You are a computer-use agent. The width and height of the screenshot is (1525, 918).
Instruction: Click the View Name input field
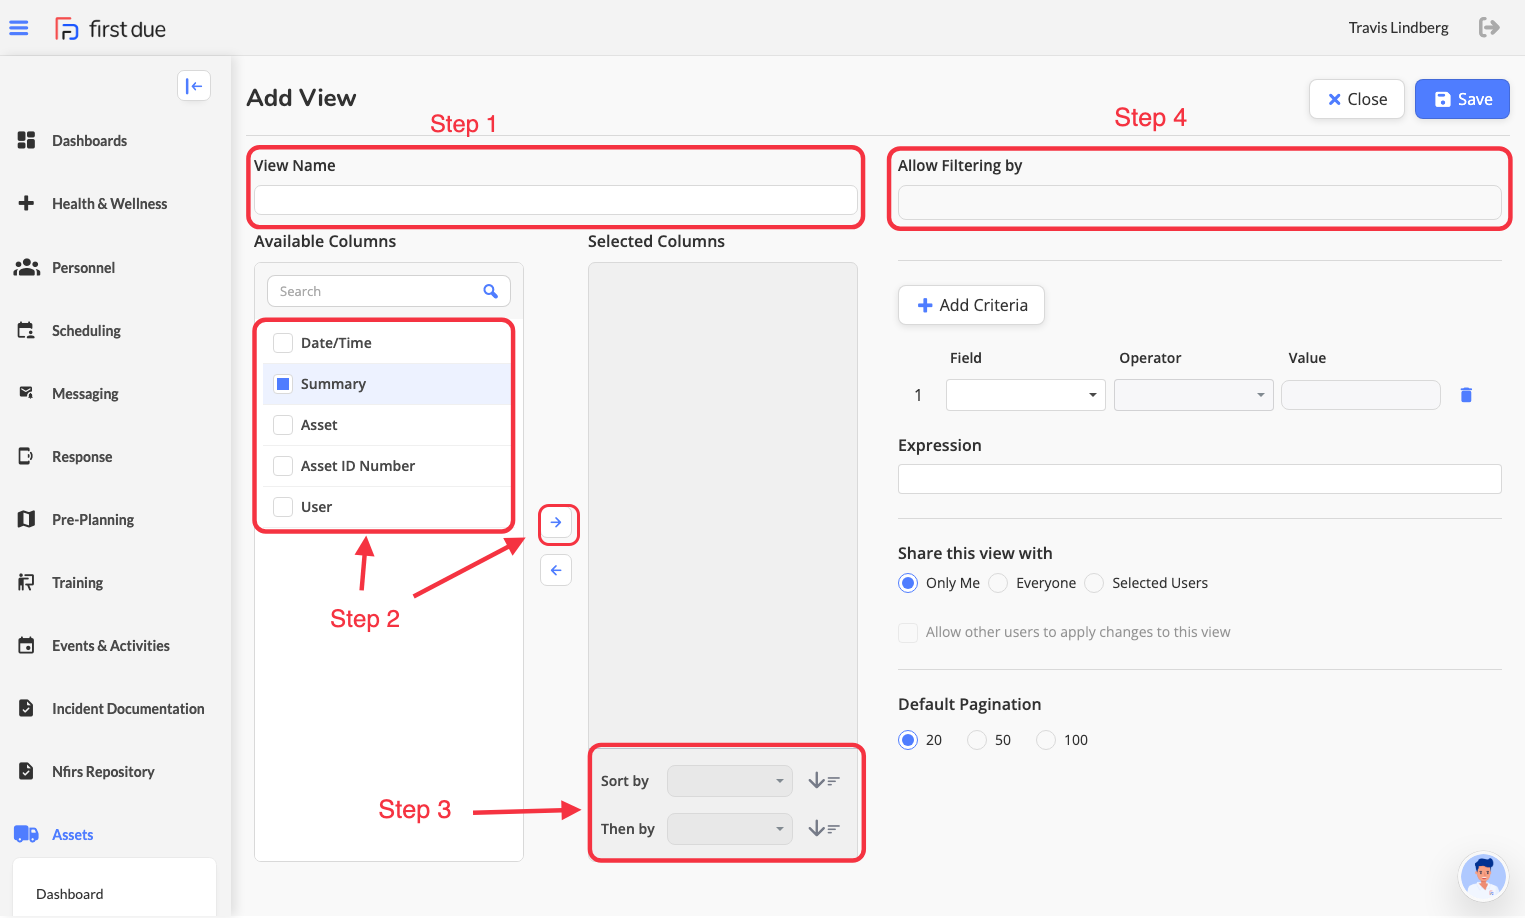556,200
